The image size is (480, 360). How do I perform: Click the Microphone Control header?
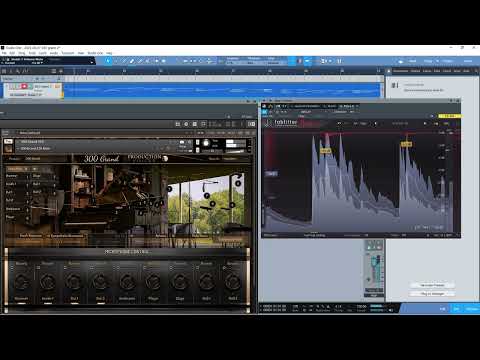pos(127,252)
